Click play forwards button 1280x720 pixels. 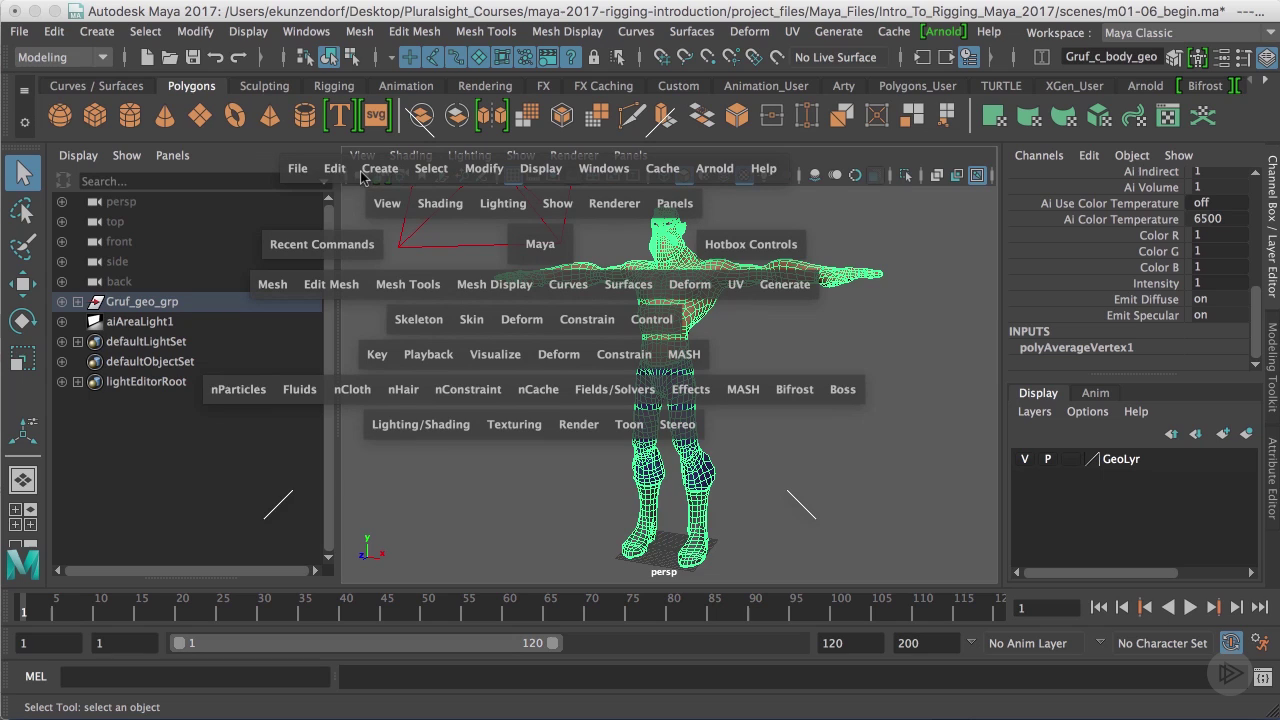point(1190,607)
